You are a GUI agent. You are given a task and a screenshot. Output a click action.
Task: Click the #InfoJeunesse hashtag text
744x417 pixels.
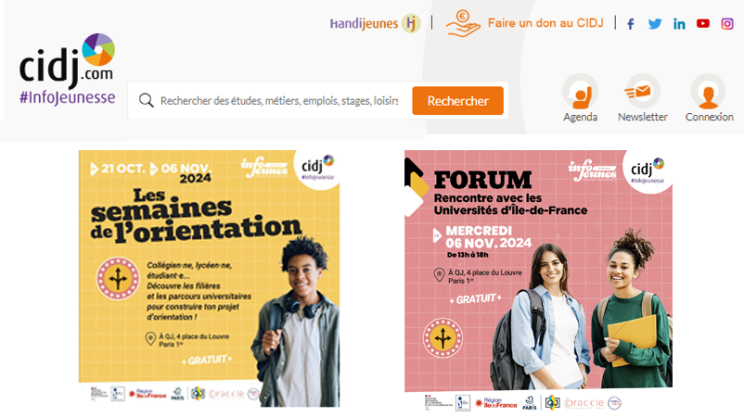pos(67,97)
